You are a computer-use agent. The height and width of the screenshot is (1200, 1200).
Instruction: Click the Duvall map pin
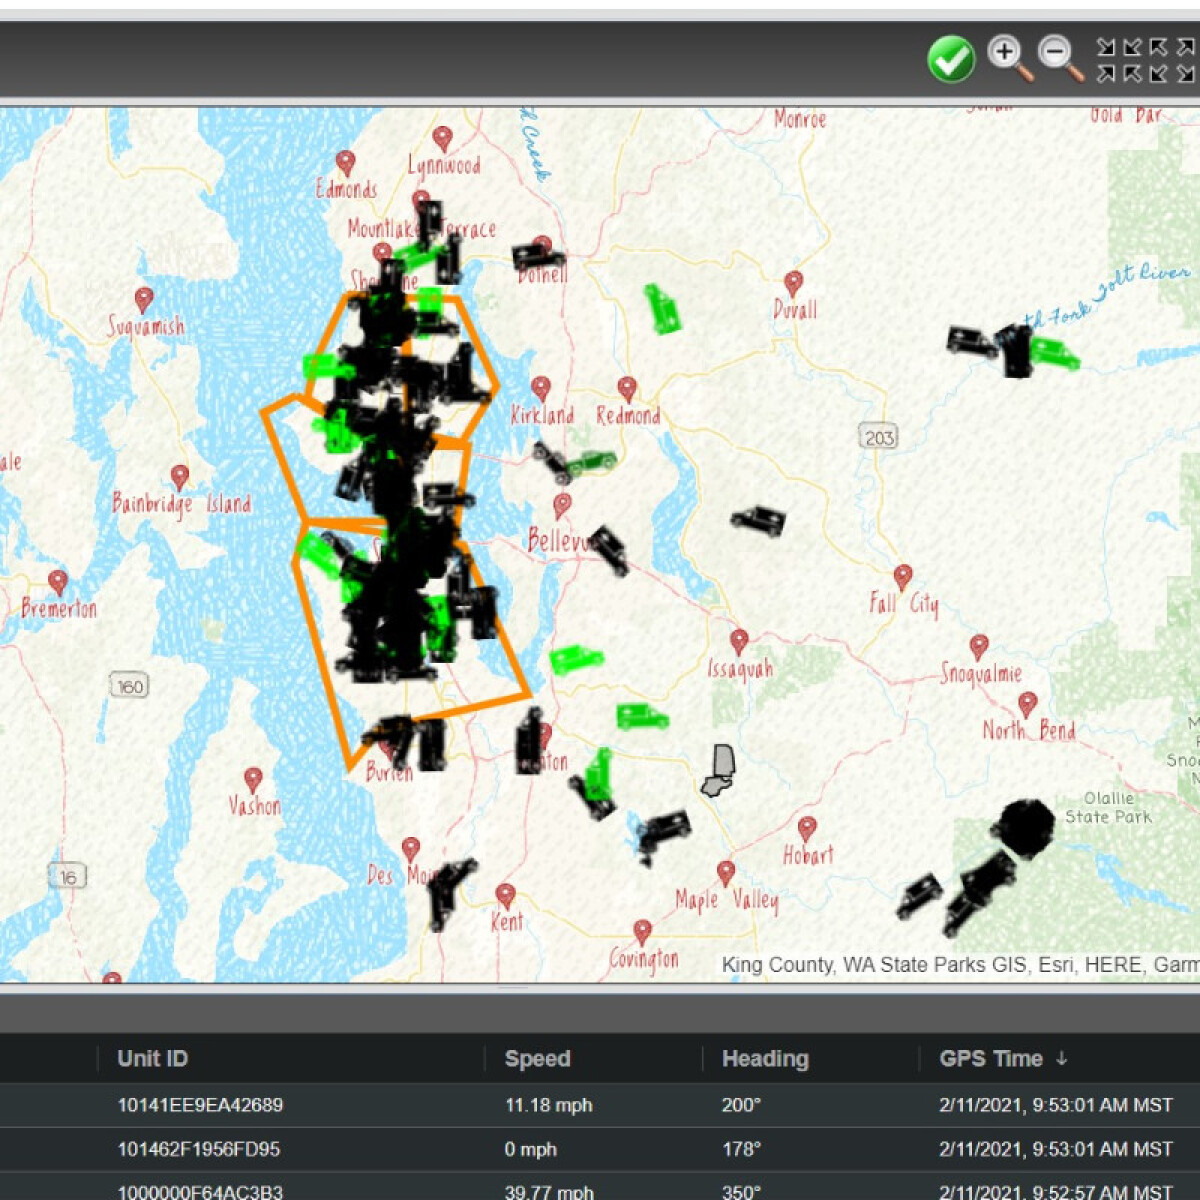[x=793, y=283]
